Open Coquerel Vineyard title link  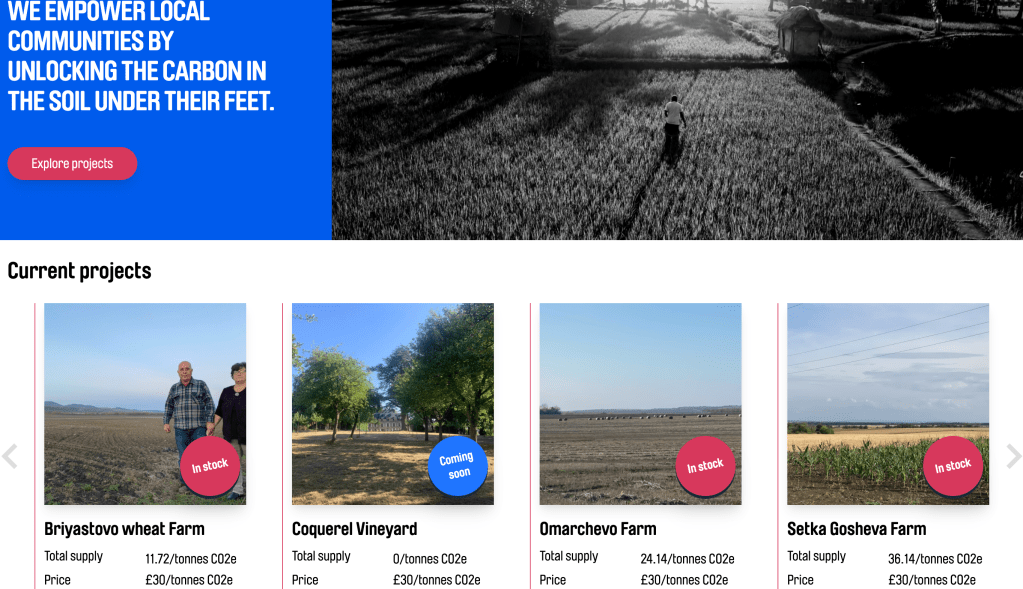click(x=354, y=529)
